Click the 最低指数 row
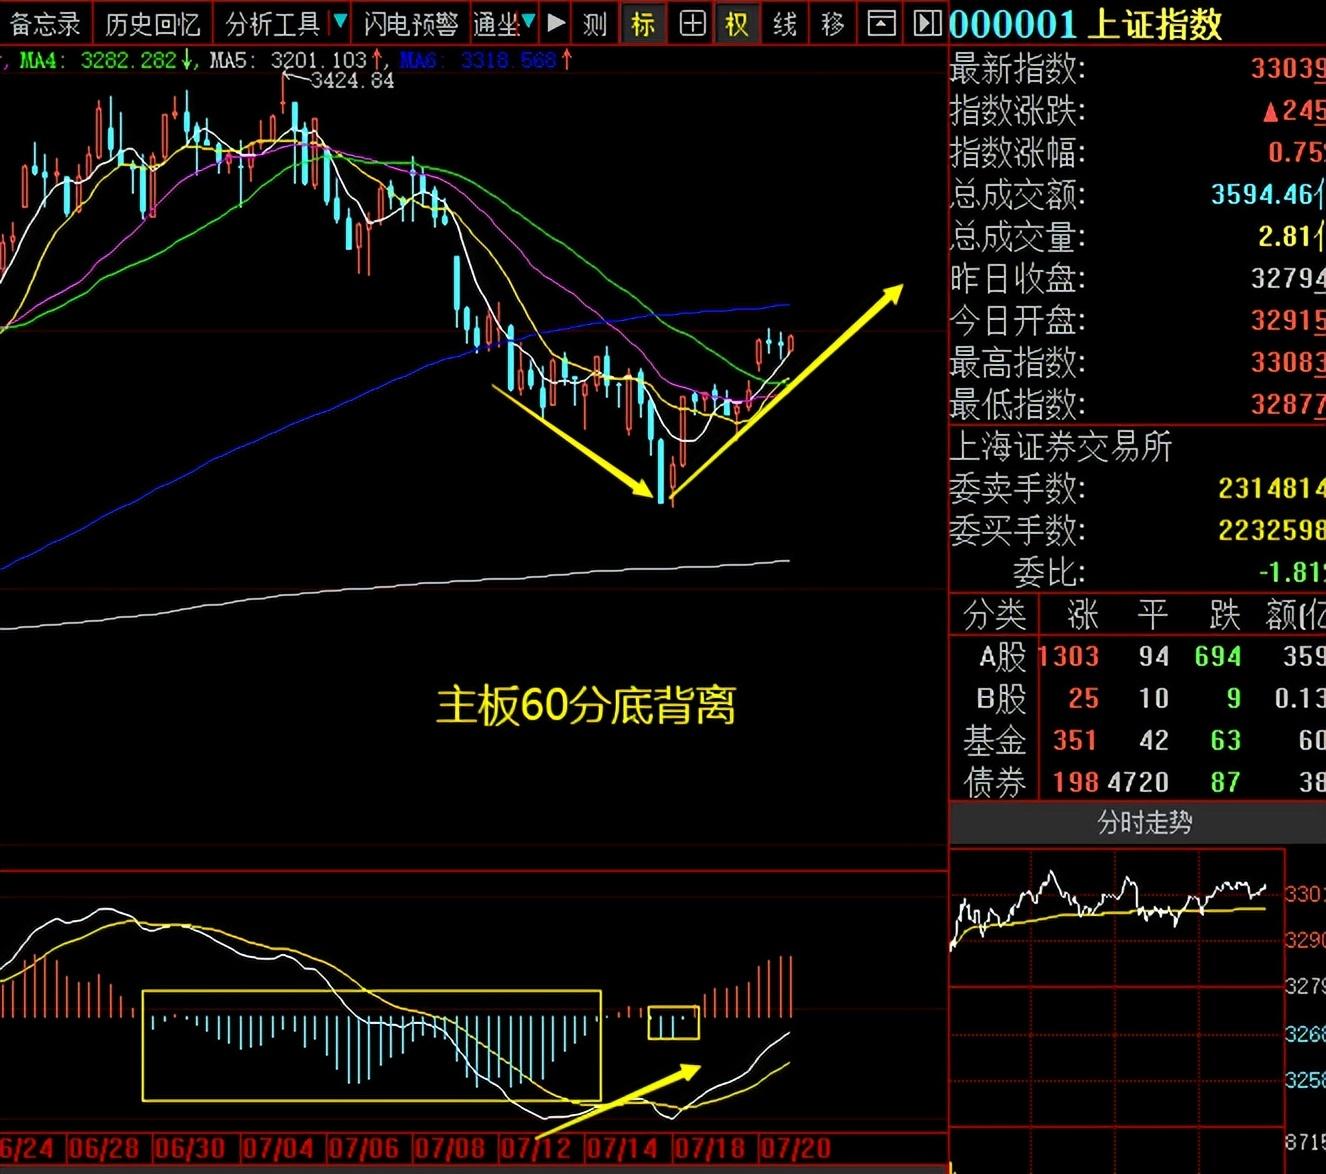The width and height of the screenshot is (1326, 1174). click(x=1137, y=405)
